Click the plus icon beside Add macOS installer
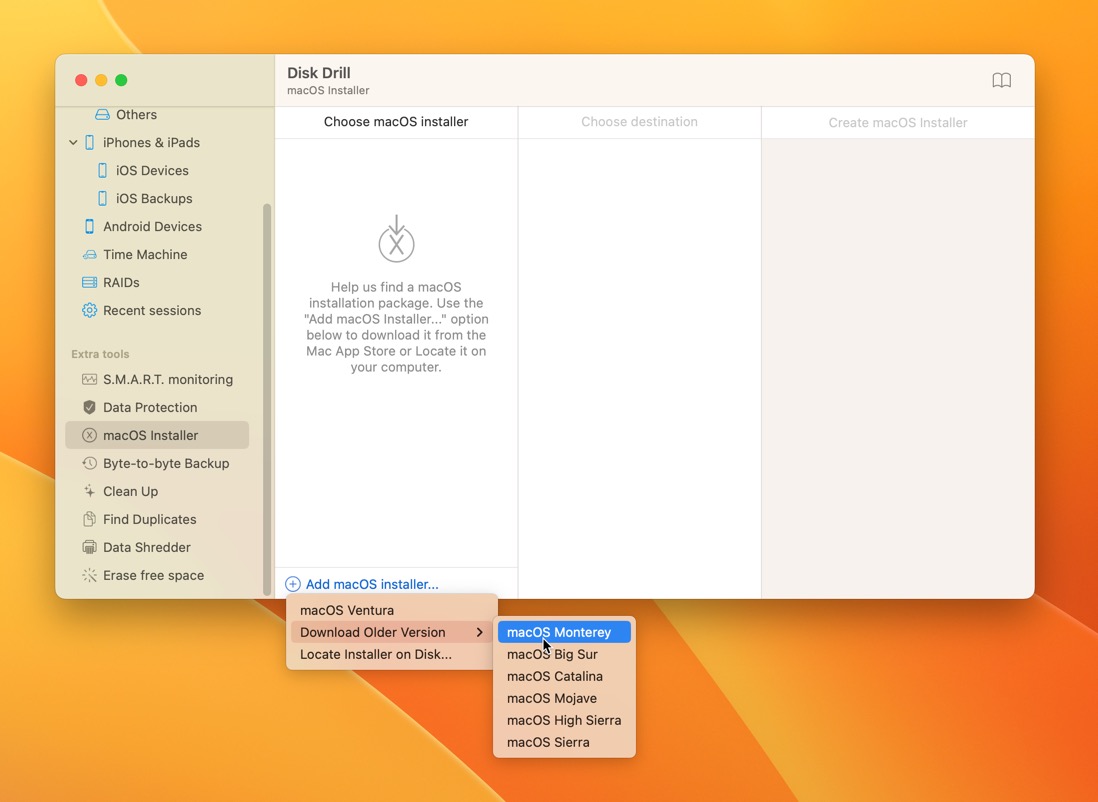The width and height of the screenshot is (1098, 802). click(x=293, y=583)
